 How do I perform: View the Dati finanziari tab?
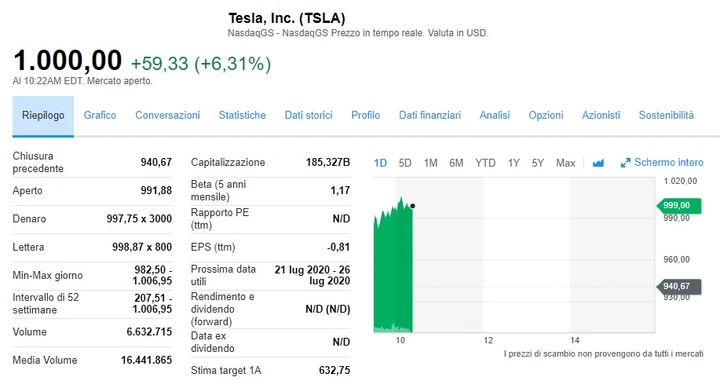coord(430,115)
